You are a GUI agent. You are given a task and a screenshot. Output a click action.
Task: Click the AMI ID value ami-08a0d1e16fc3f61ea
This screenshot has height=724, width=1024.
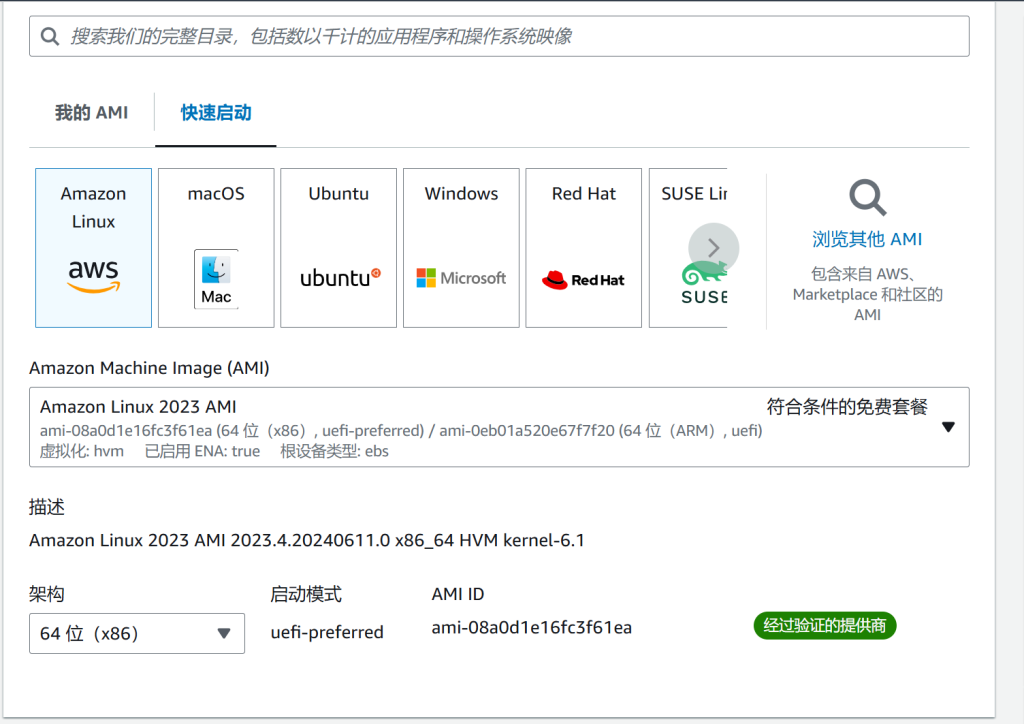point(531,628)
